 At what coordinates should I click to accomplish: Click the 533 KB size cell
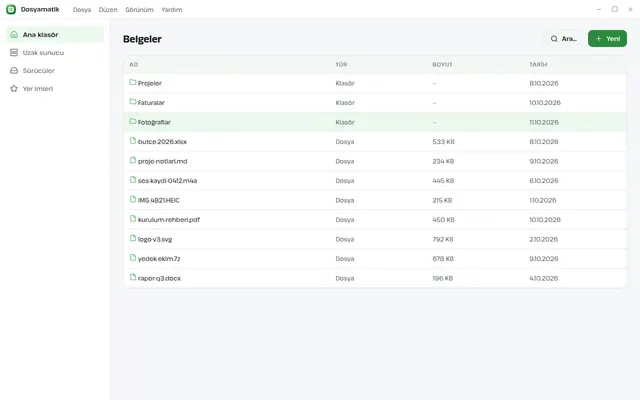tap(443, 142)
